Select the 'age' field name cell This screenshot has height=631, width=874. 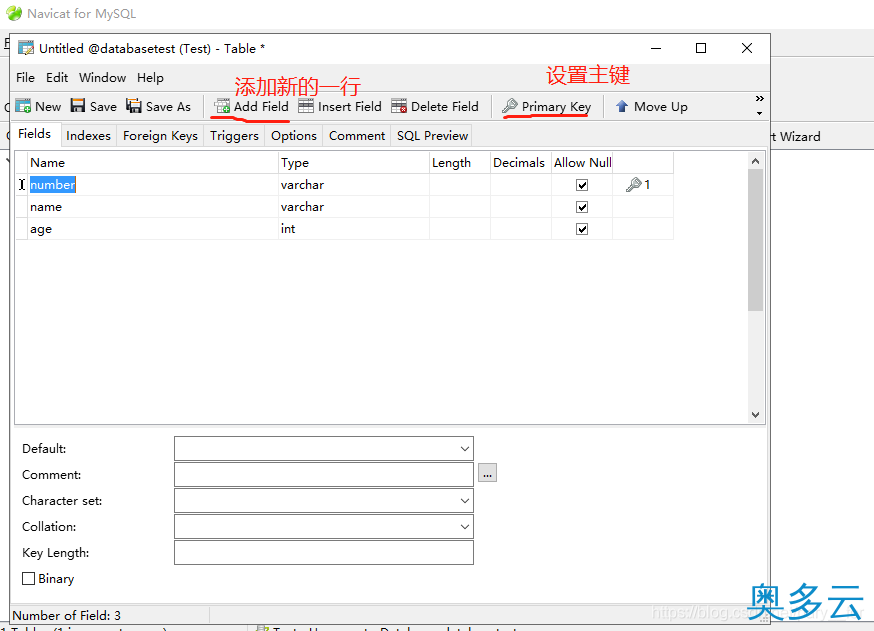(153, 229)
